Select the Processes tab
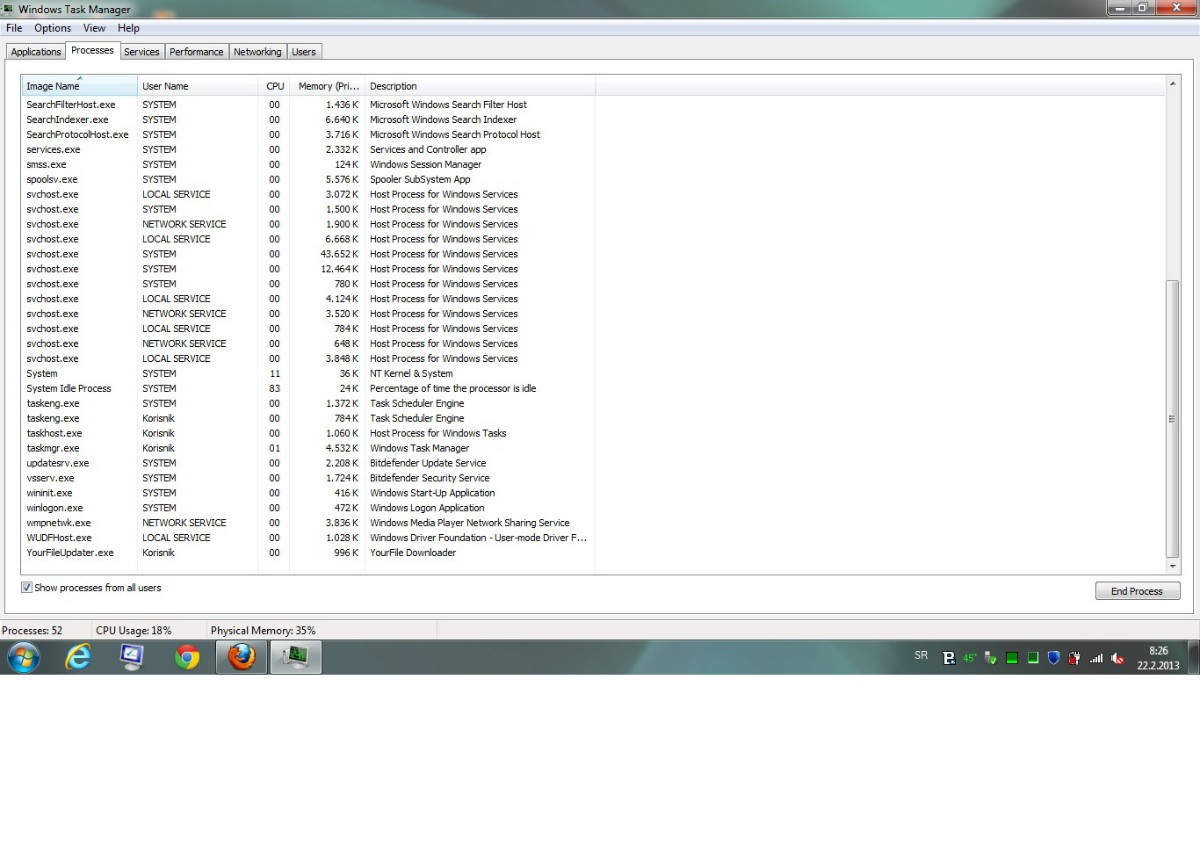This screenshot has width=1200, height=843. pos(93,51)
